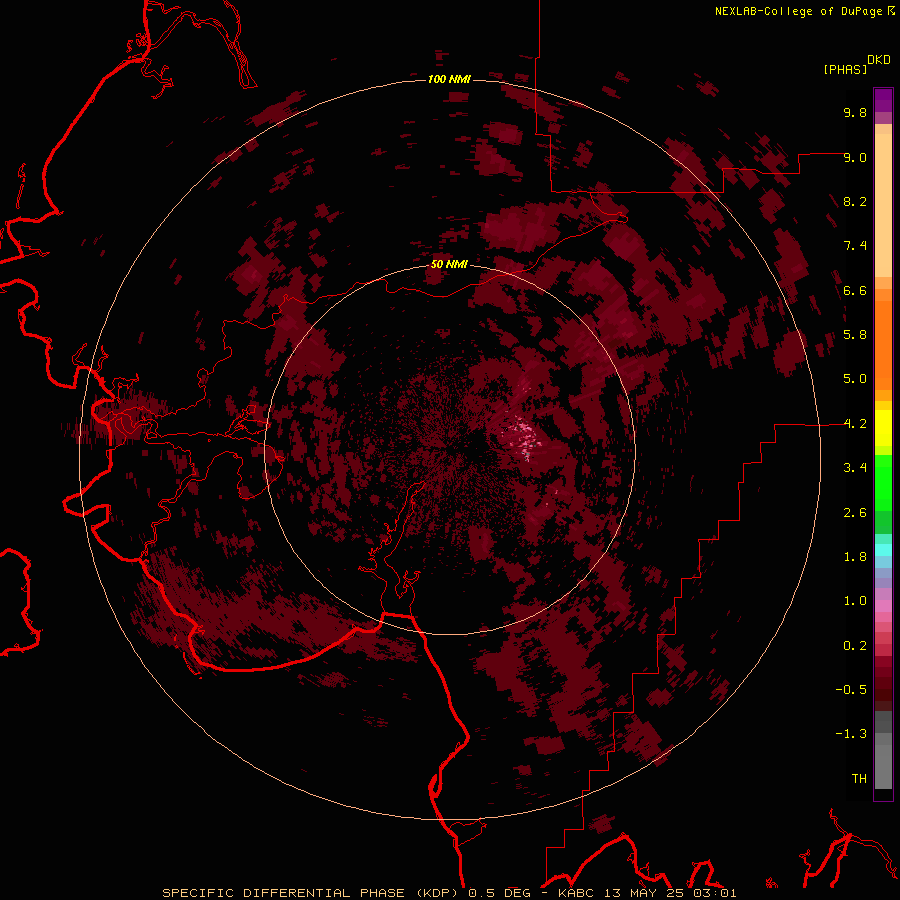Click the KABC station identifier in the caption
Viewport: 900px width, 900px height.
coord(579,893)
